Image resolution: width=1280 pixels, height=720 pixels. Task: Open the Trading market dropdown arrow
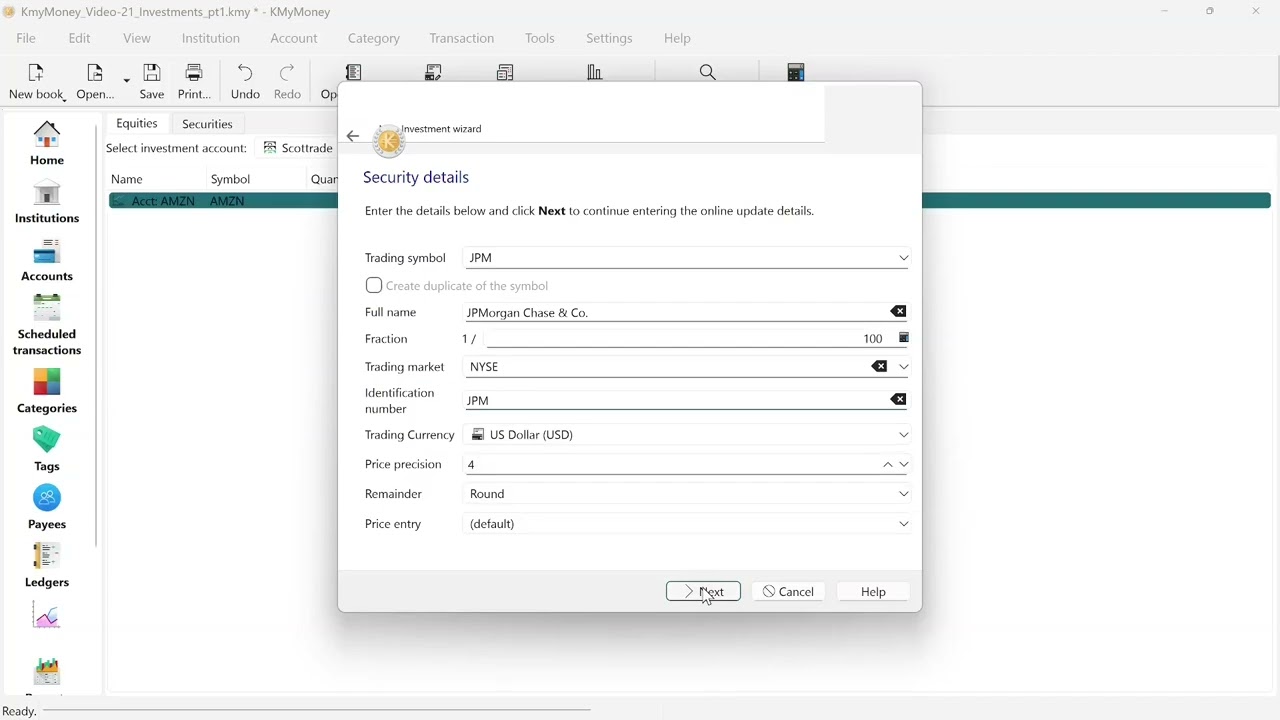[x=904, y=367]
